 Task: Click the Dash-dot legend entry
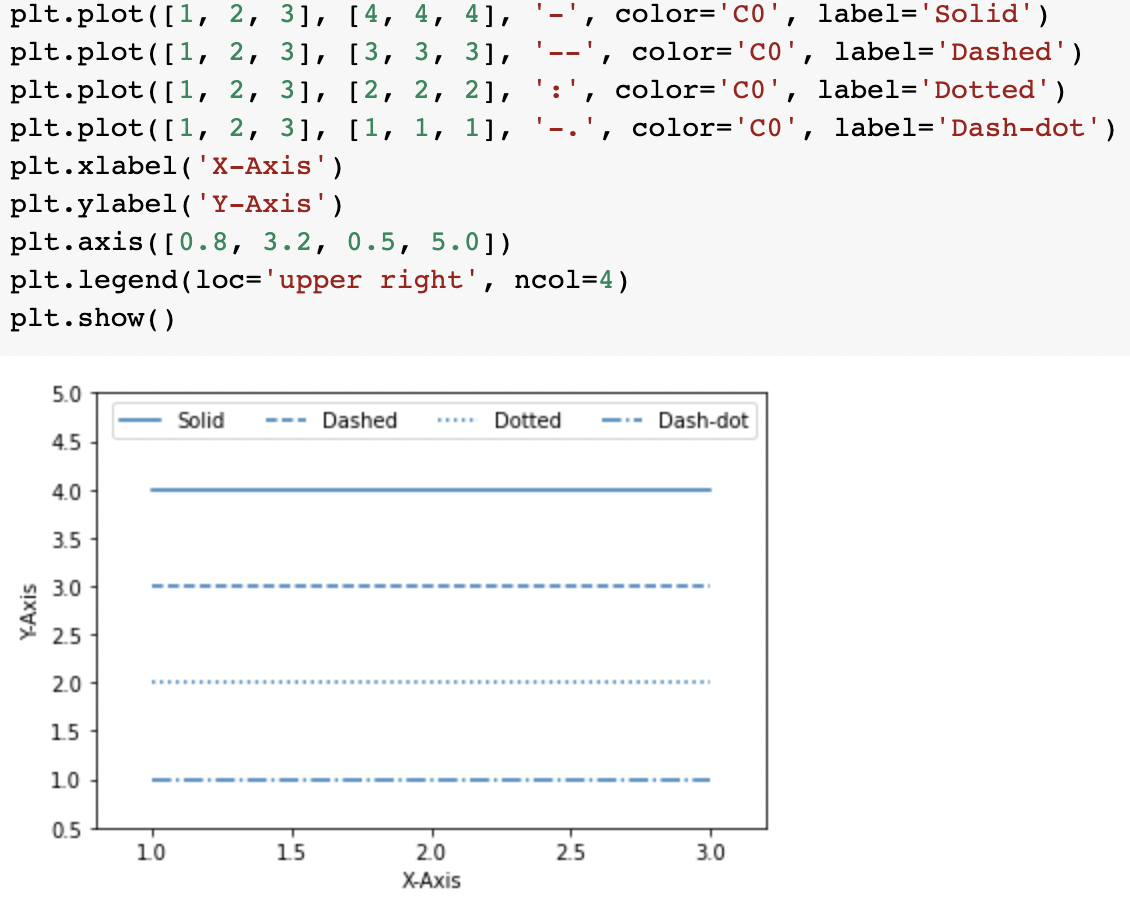(675, 421)
